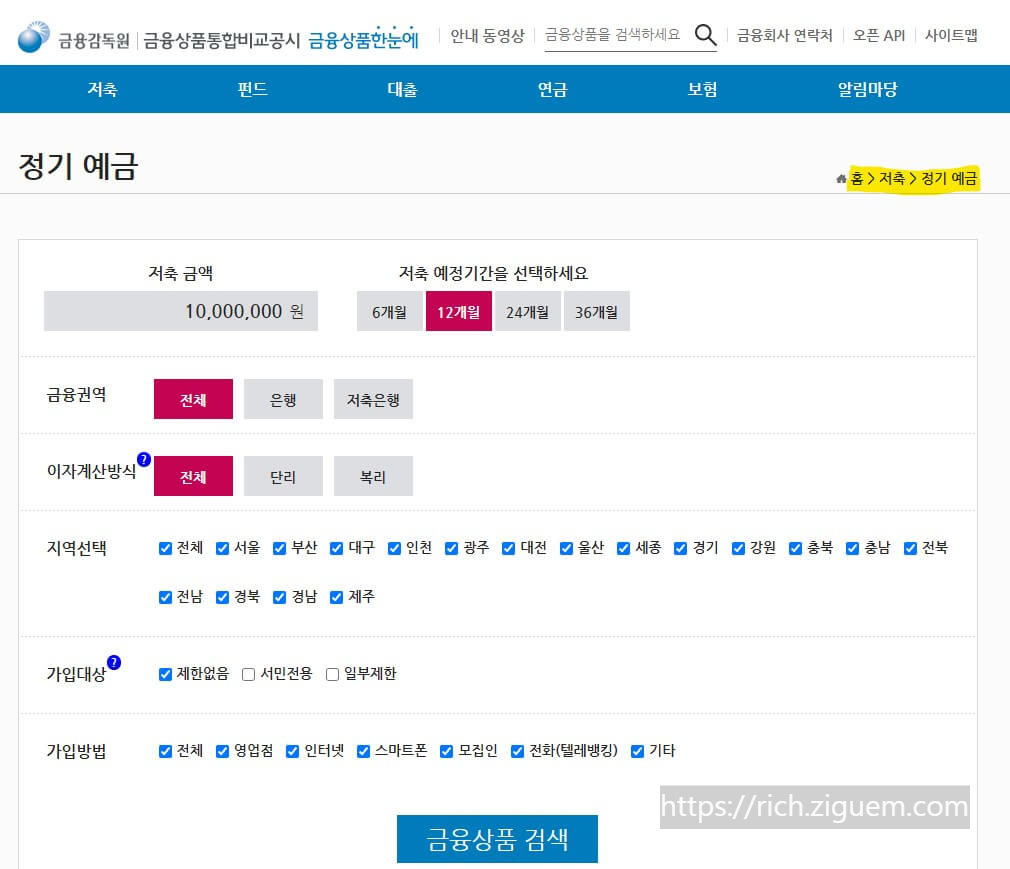Select 은행 in the 금융권역 filter
Image resolution: width=1010 pixels, height=869 pixels.
click(283, 398)
